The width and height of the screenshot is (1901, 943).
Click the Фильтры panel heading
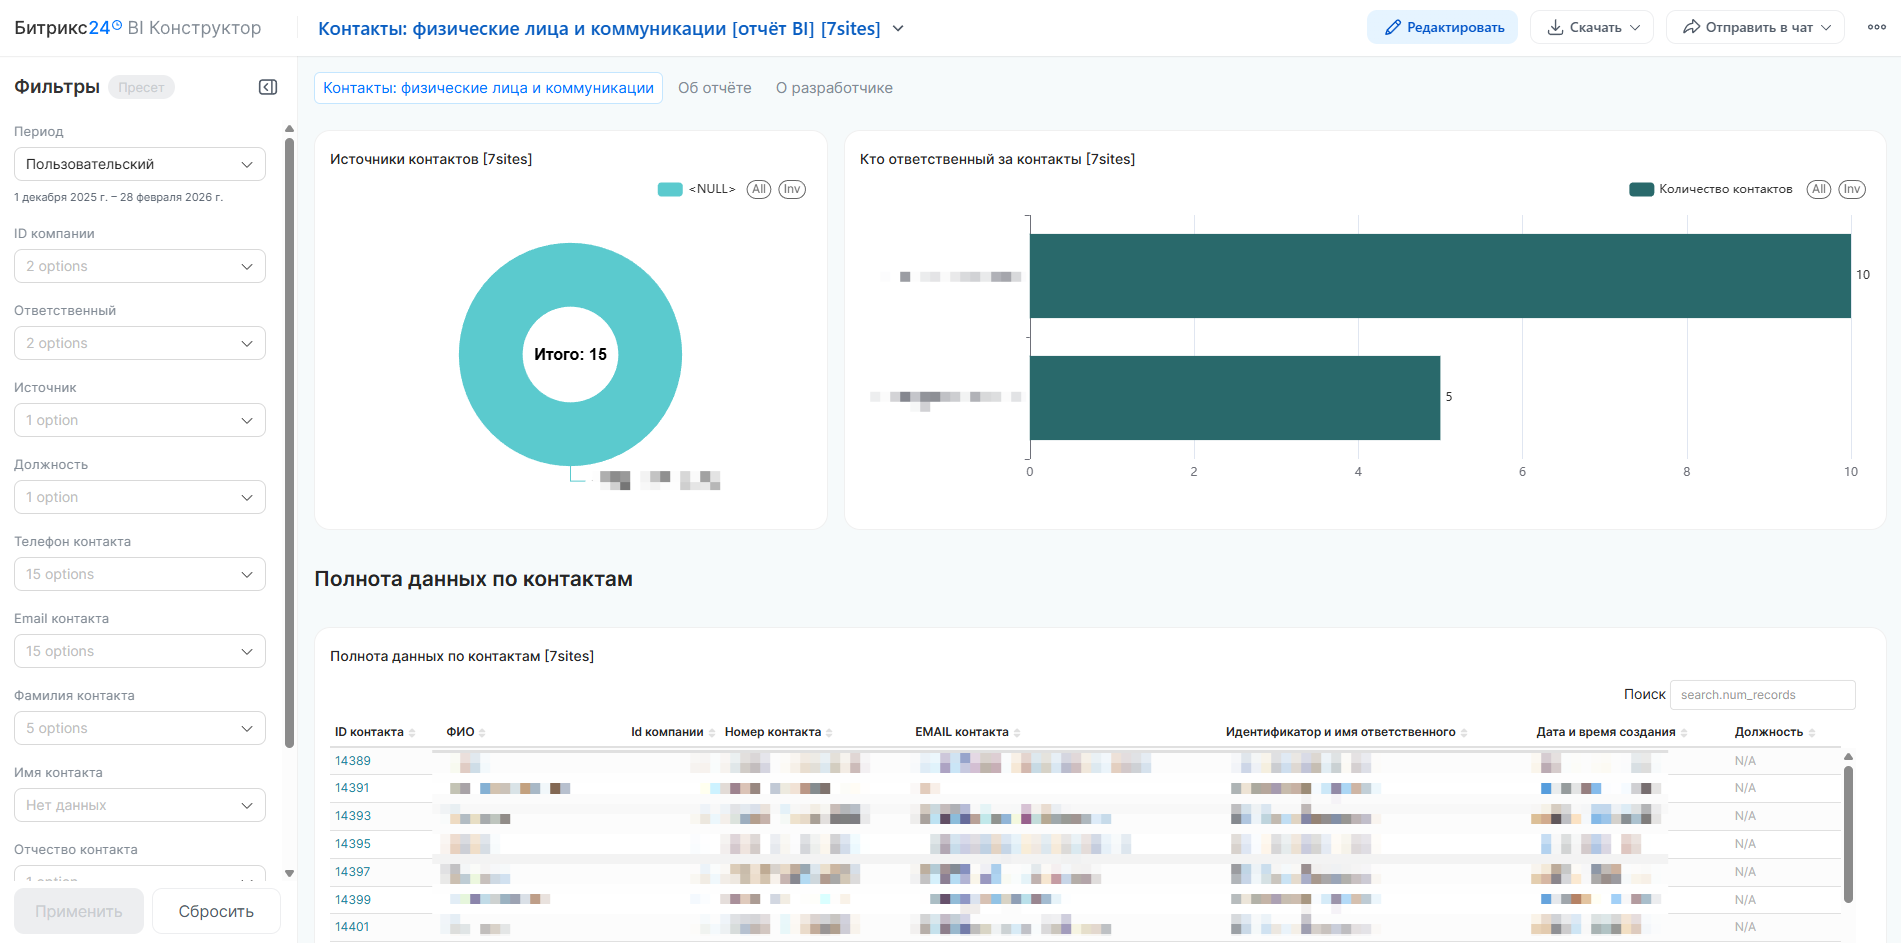[57, 87]
